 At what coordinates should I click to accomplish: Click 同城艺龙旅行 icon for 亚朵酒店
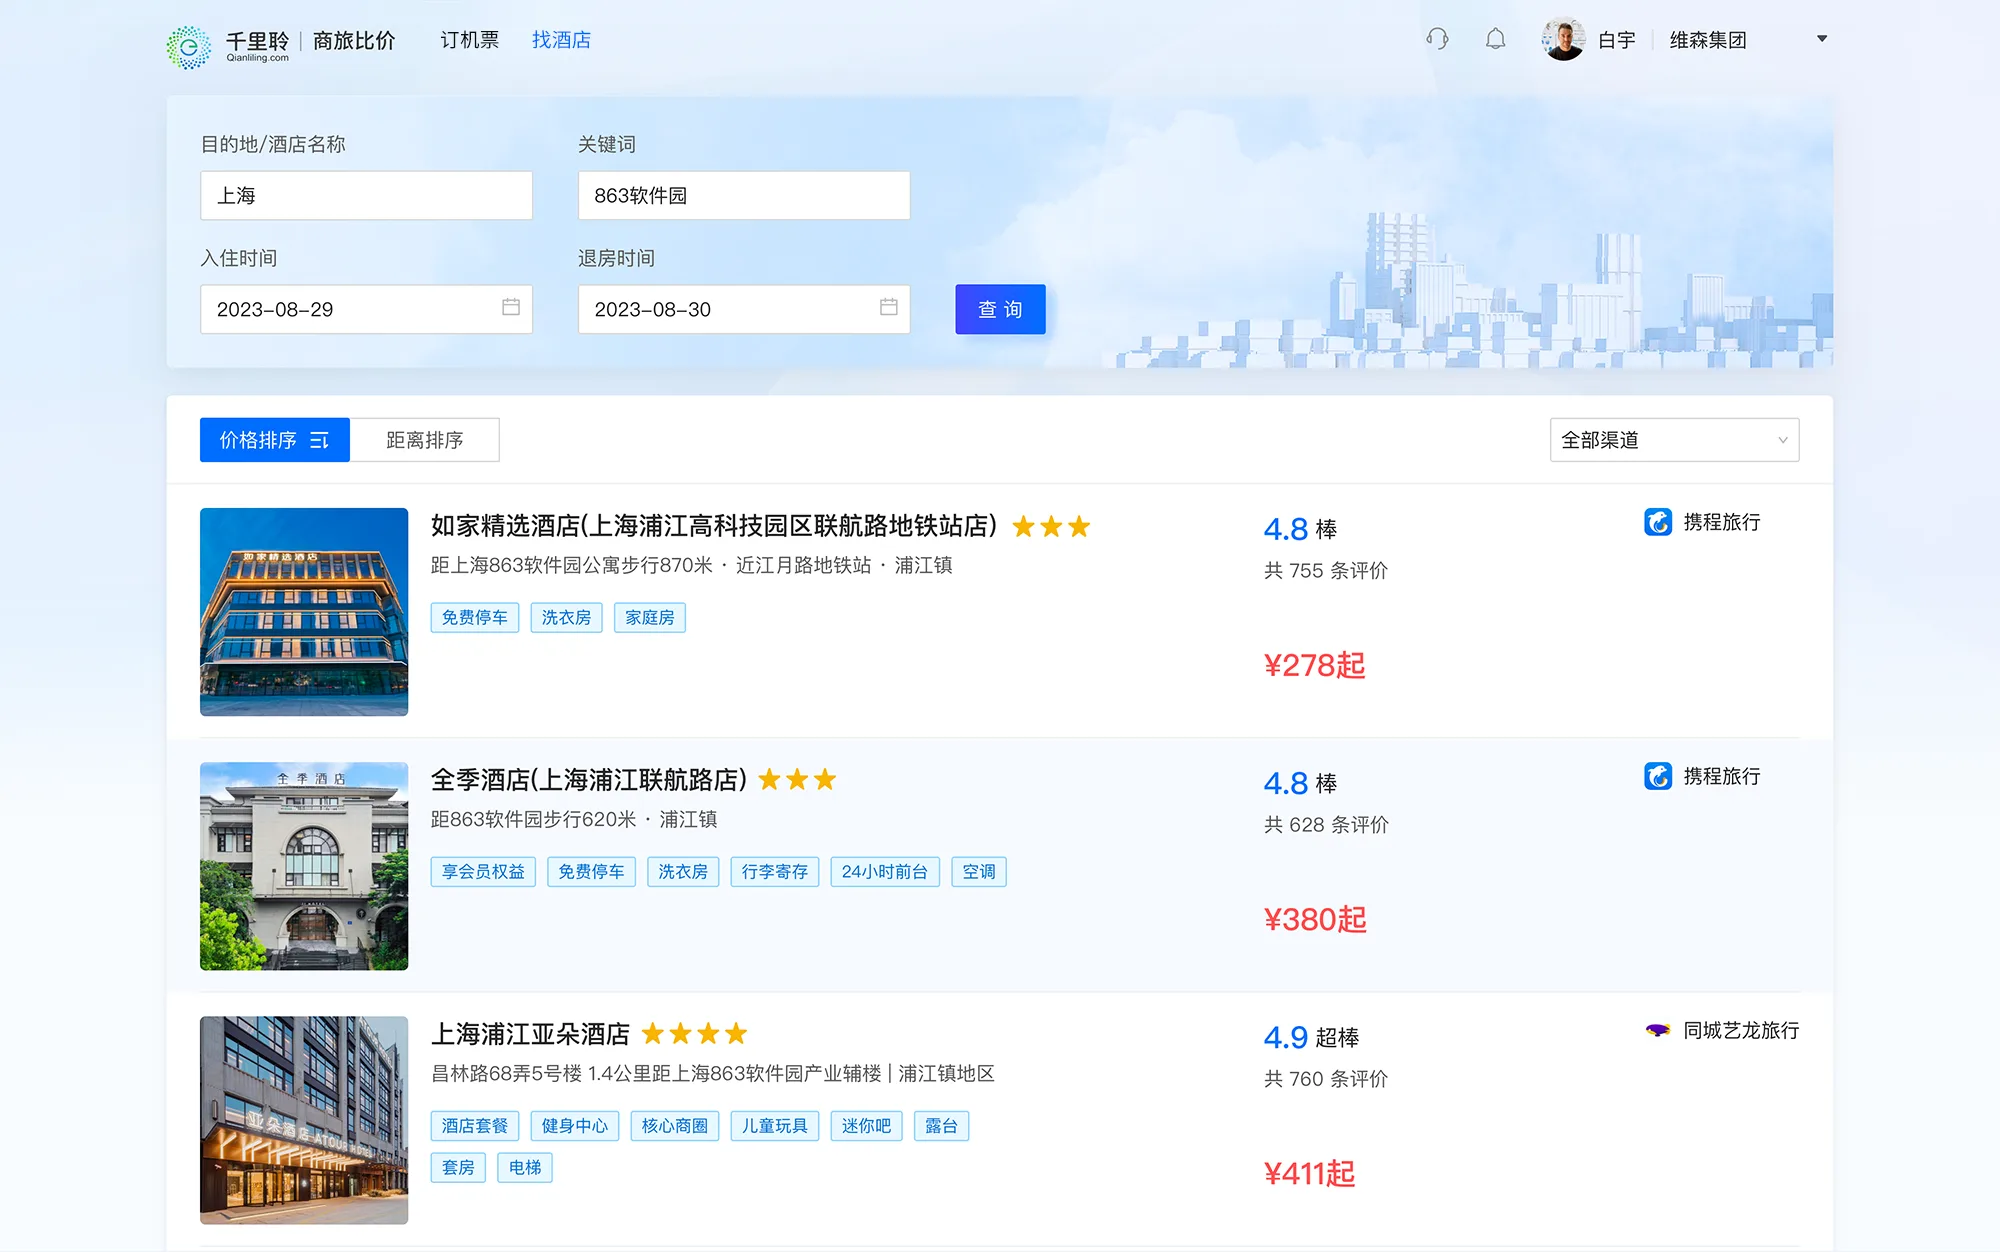1658,1030
